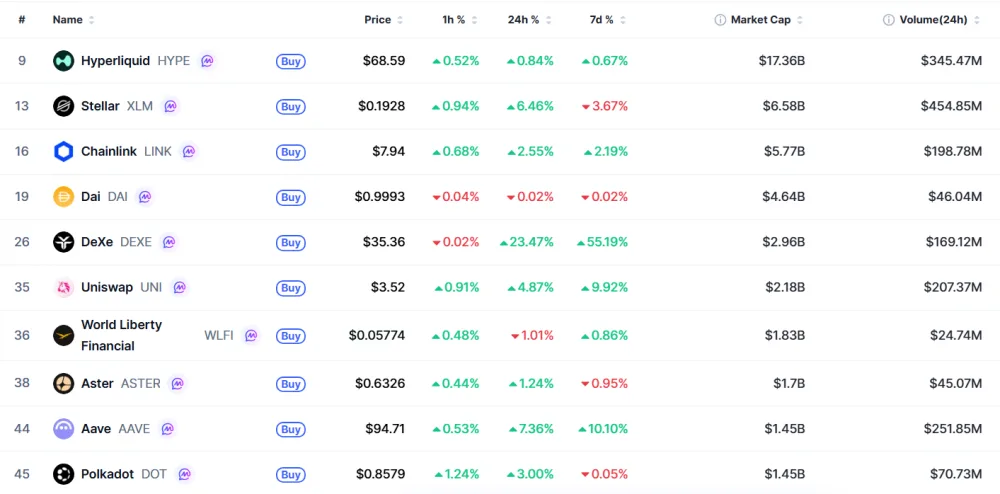This screenshot has height=494, width=1000.
Task: Click the Buy button for Aave
Action: (x=291, y=430)
